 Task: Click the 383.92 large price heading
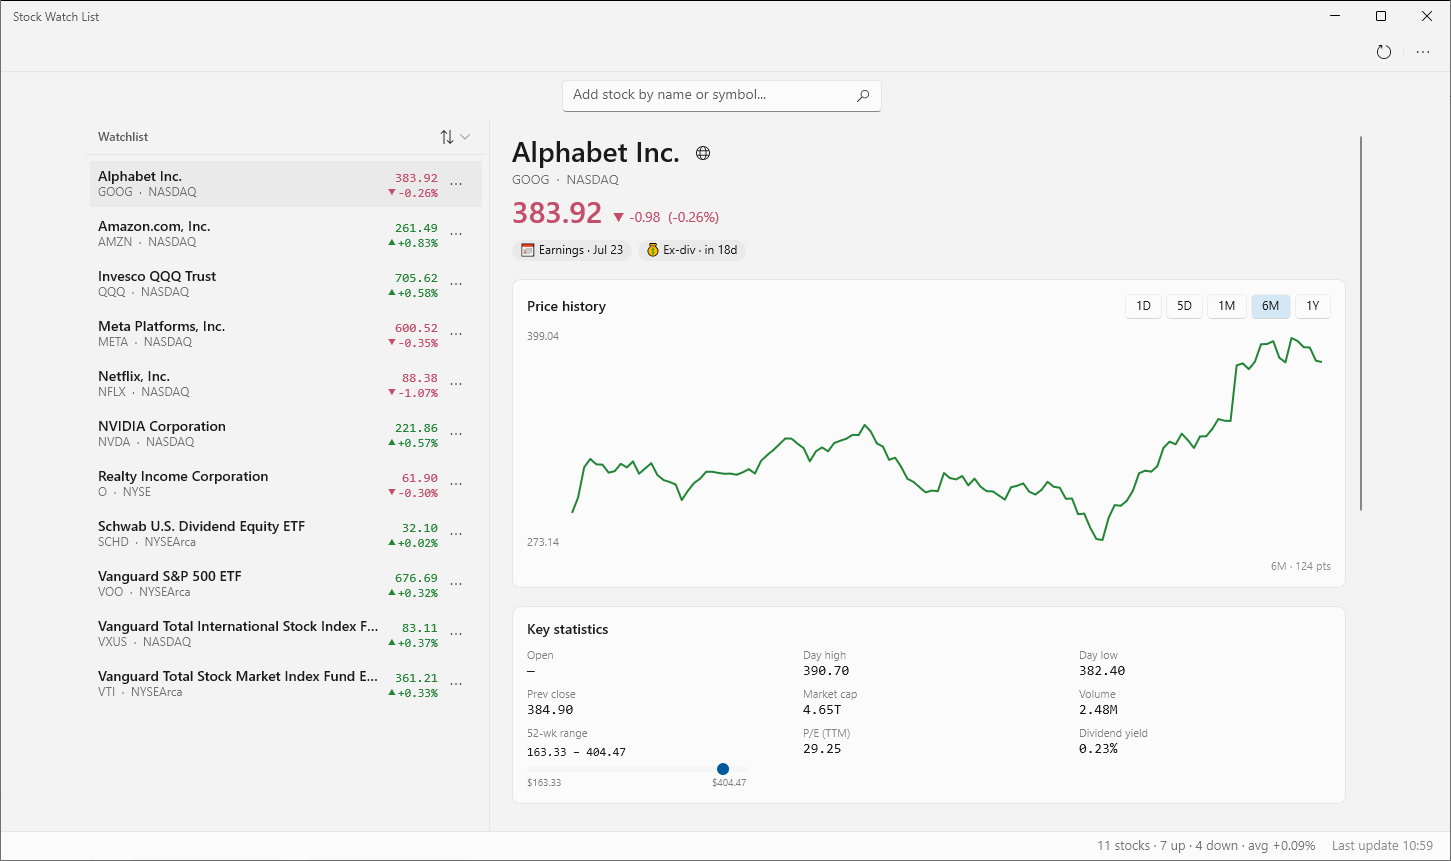(557, 214)
